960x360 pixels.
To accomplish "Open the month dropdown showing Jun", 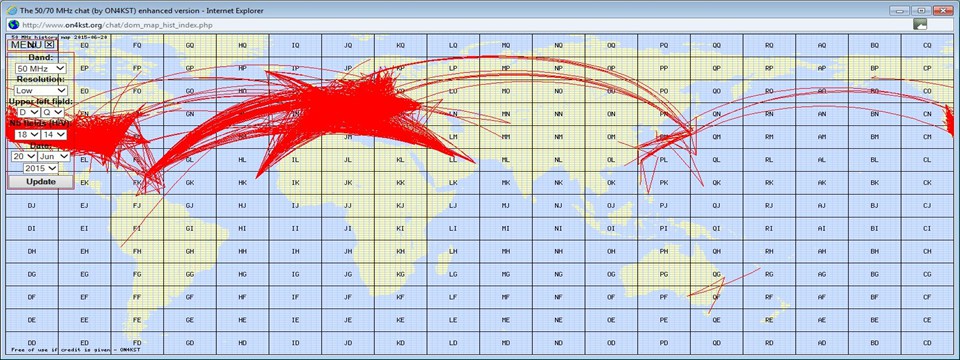I will tap(53, 156).
